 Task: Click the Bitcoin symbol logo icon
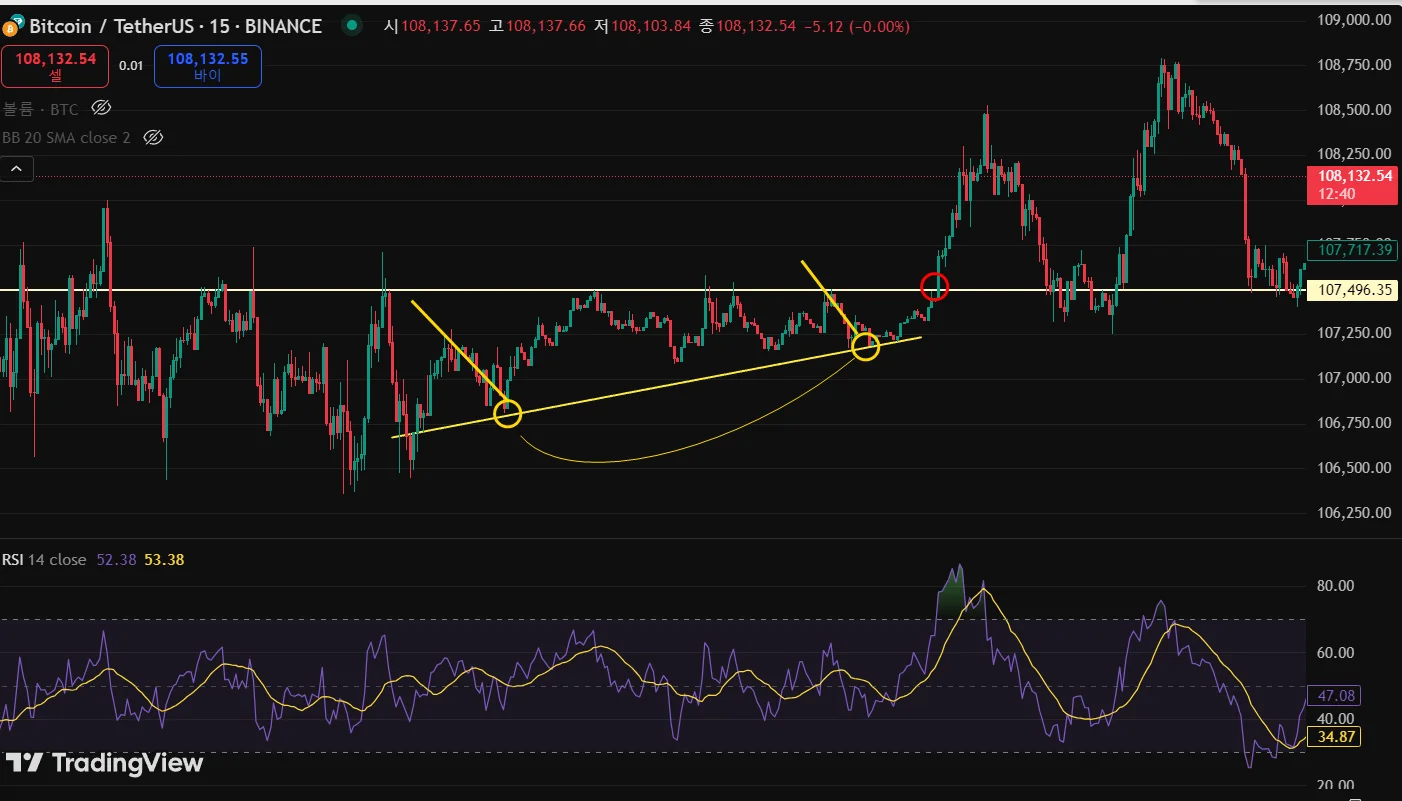[x=12, y=26]
